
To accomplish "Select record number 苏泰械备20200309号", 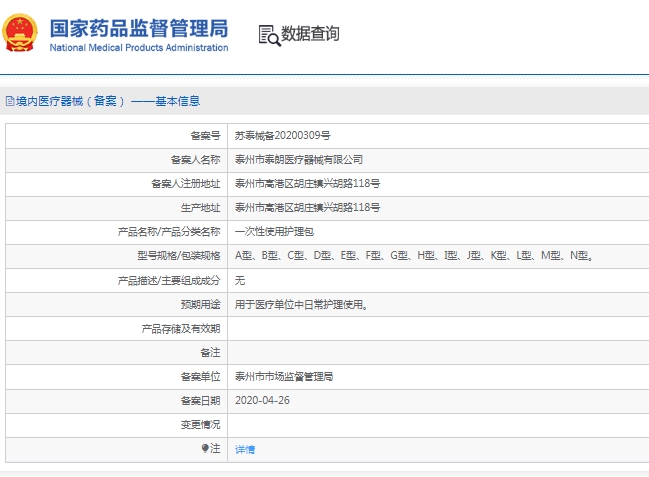I will (x=282, y=135).
